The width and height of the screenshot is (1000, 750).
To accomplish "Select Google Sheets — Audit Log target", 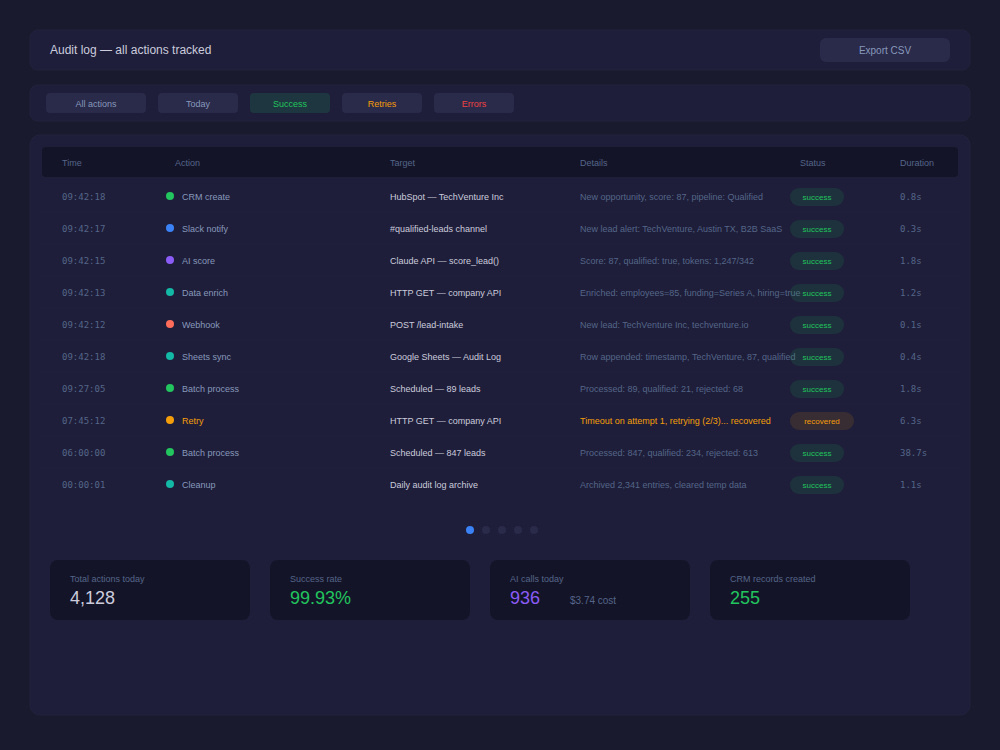I will 445,357.
